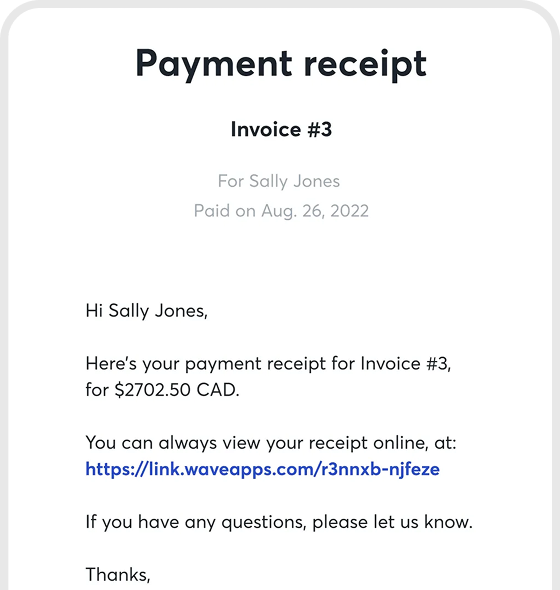Click Invoice #3 in the body sentence
The height and width of the screenshot is (590, 560).
[406, 364]
